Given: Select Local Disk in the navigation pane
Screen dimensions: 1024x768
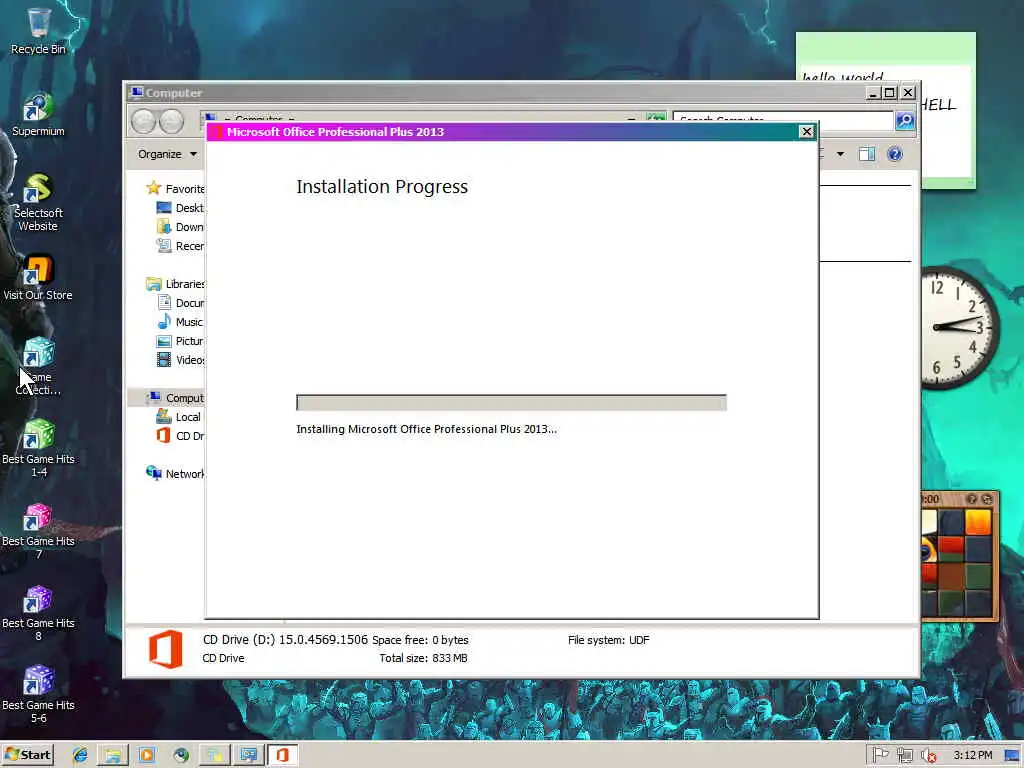Looking at the screenshot, I should pyautogui.click(x=180, y=416).
